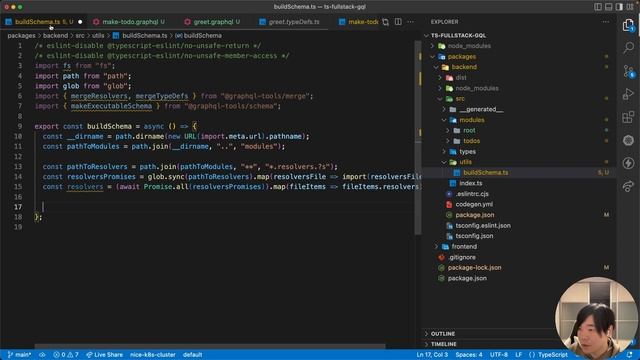Collapse the backend folder

pos(464,67)
